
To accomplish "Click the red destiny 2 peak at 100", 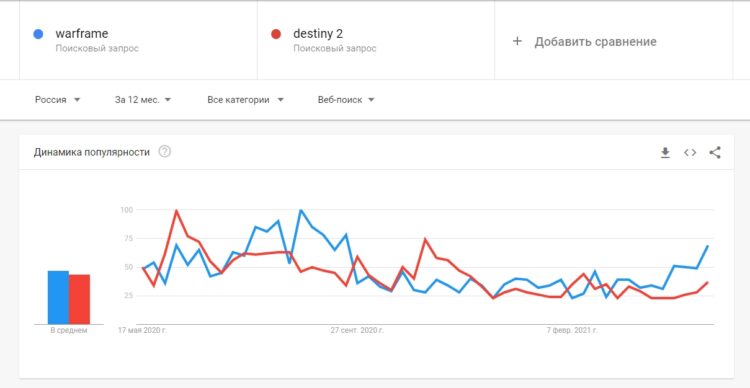I will pos(176,211).
